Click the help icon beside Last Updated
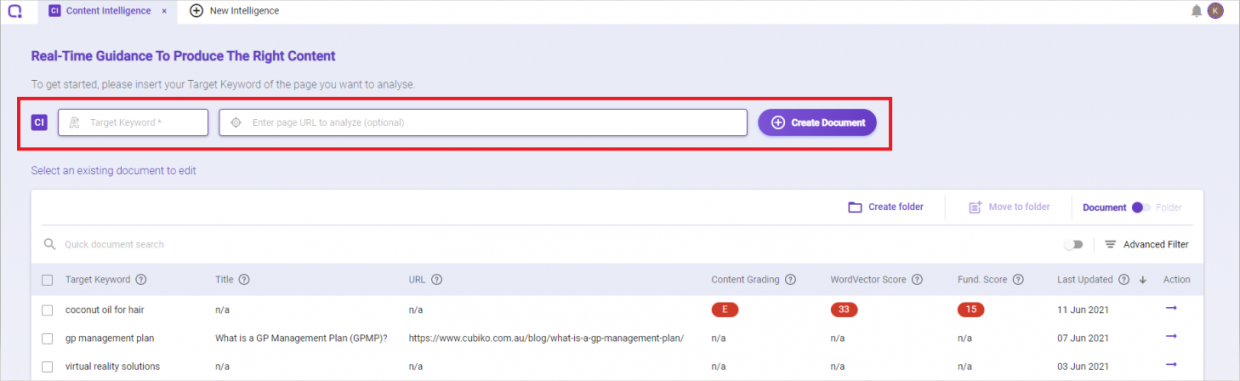This screenshot has height=381, width=1240. 1124,280
